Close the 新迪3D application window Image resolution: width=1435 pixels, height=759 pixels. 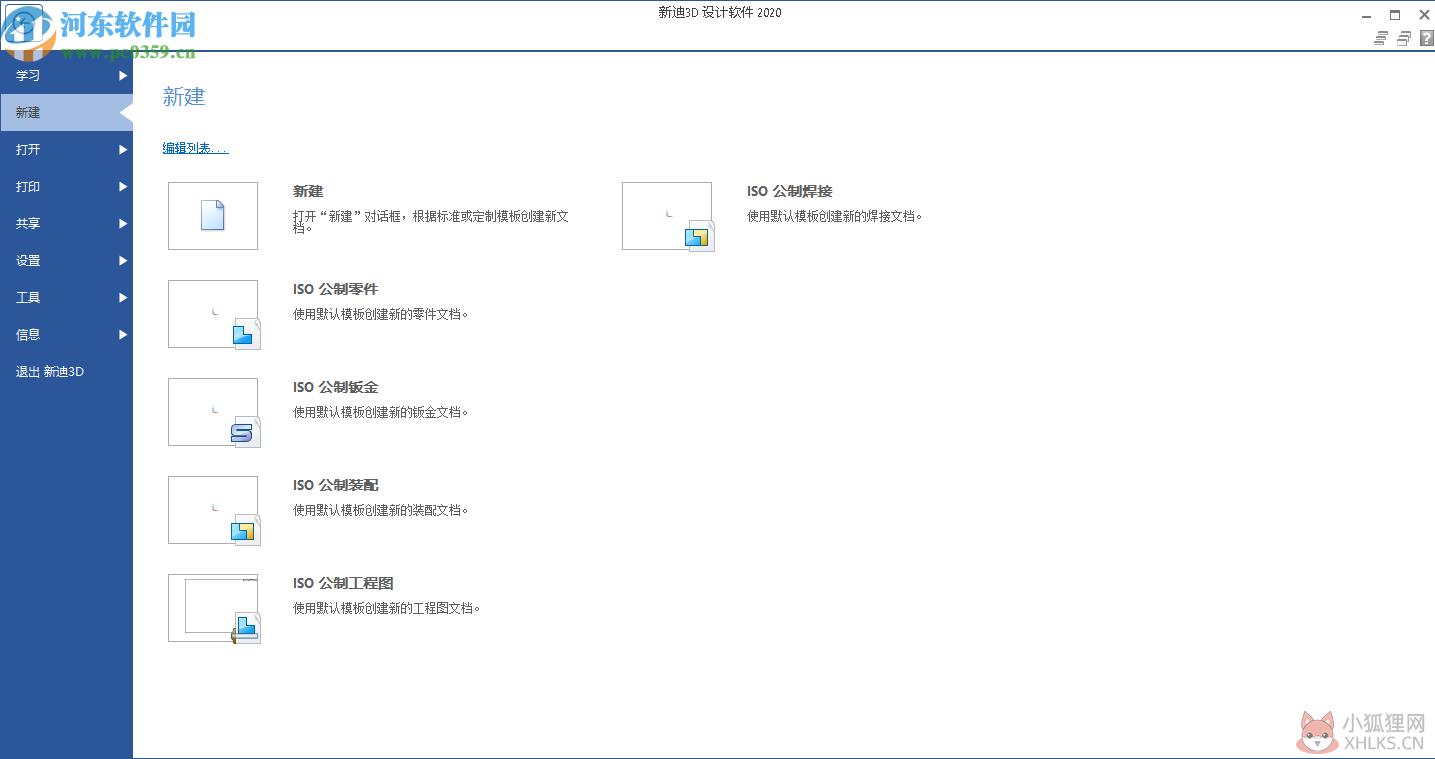click(x=1424, y=15)
